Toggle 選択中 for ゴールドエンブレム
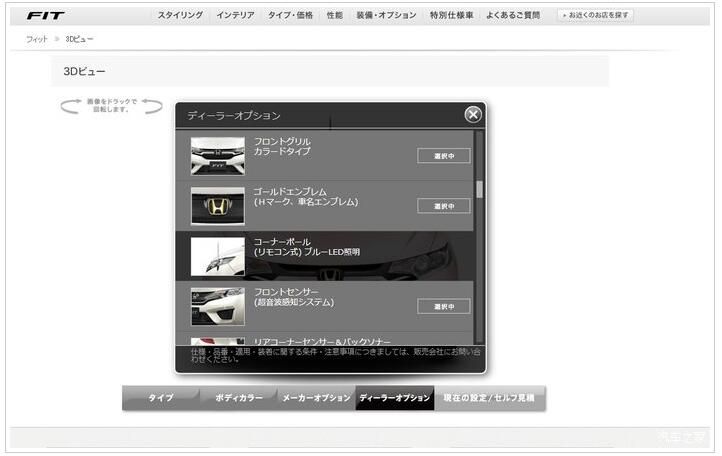Viewport: 722px width, 456px height. coord(444,206)
